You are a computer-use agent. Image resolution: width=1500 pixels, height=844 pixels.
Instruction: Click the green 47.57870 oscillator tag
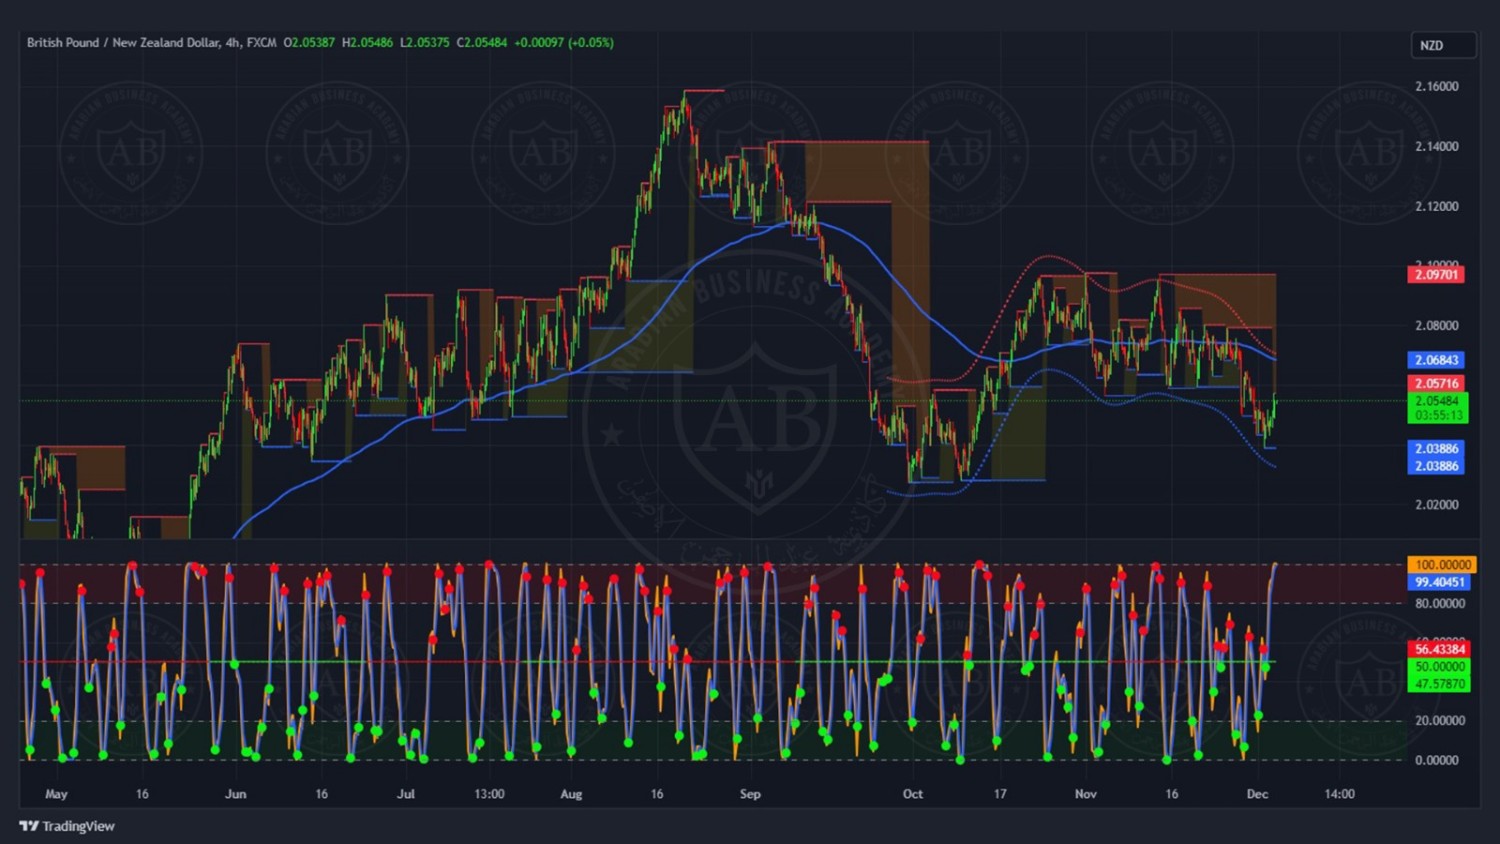(1439, 684)
